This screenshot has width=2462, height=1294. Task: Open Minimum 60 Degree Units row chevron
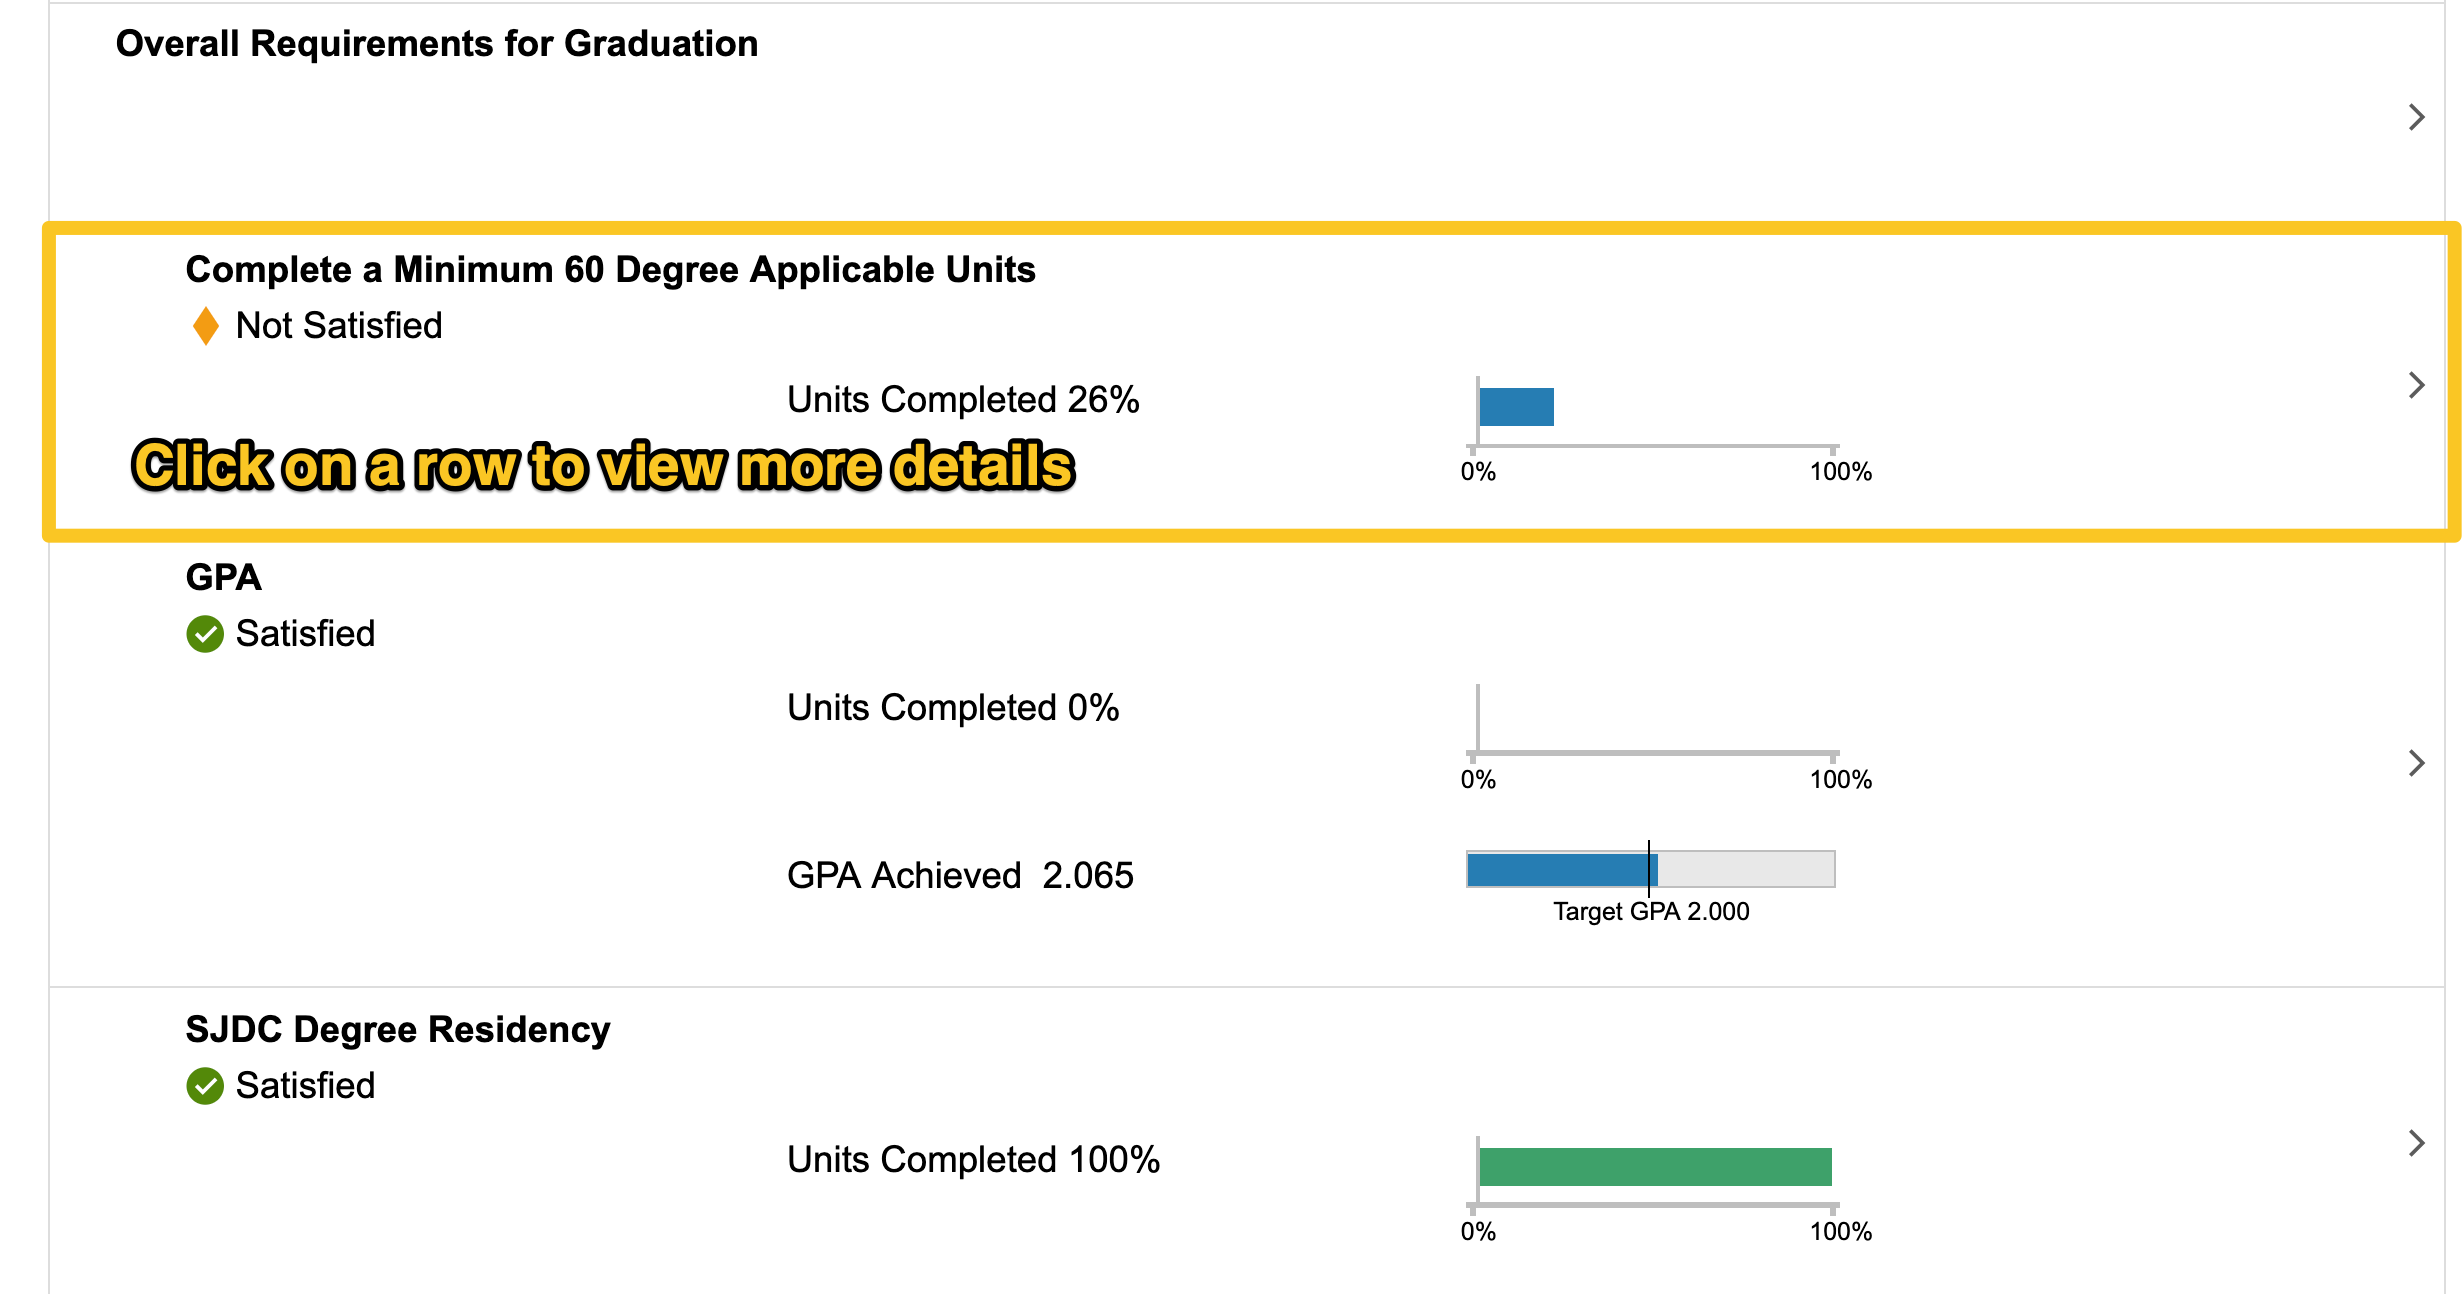[x=2416, y=385]
